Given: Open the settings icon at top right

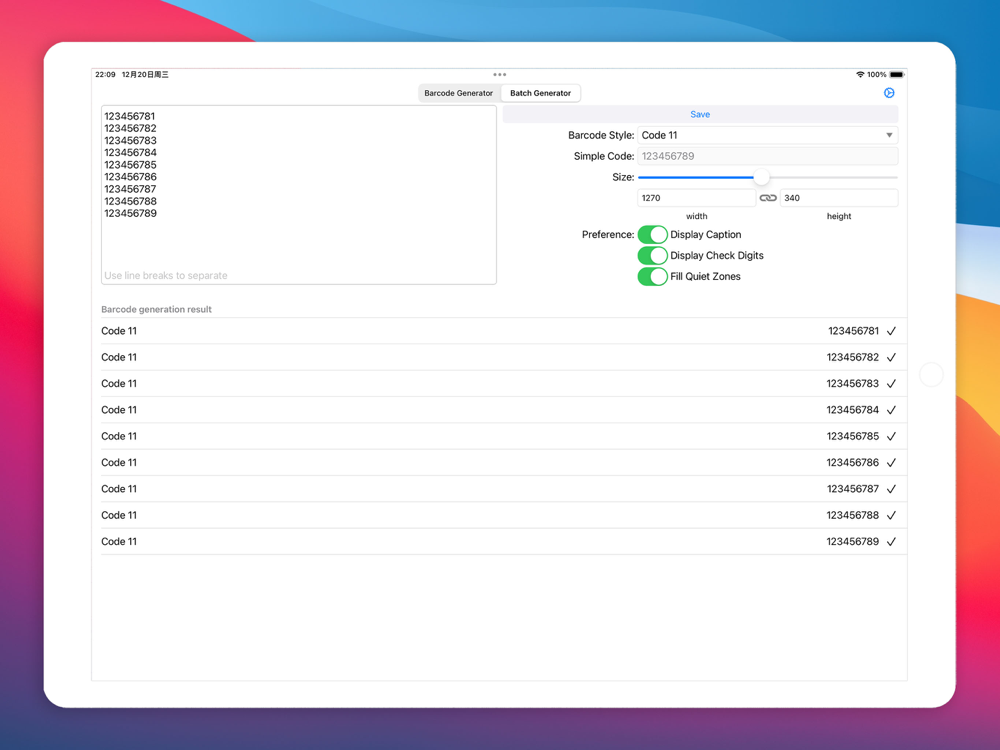Looking at the screenshot, I should pos(889,93).
